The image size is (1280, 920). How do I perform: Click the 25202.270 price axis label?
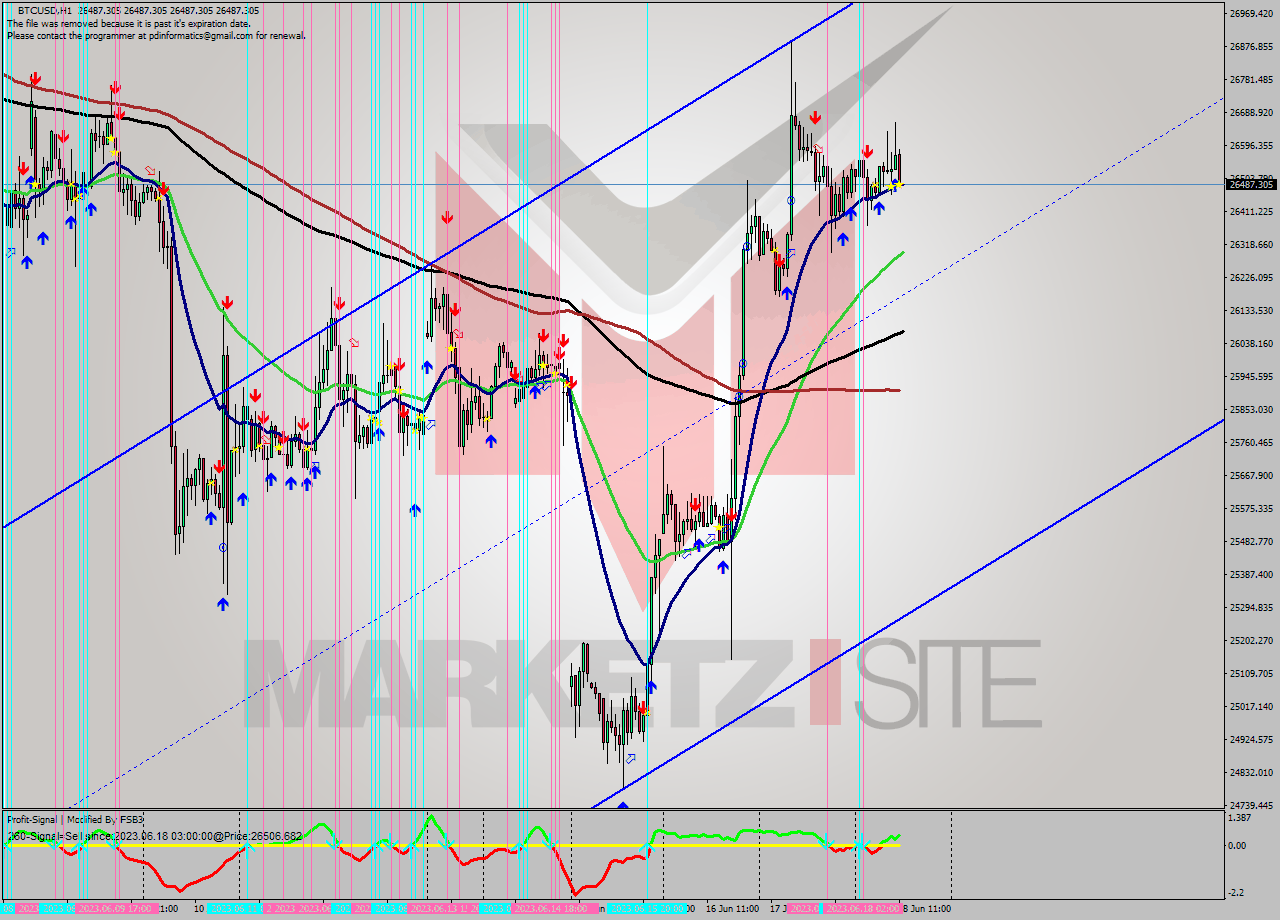coord(1251,641)
